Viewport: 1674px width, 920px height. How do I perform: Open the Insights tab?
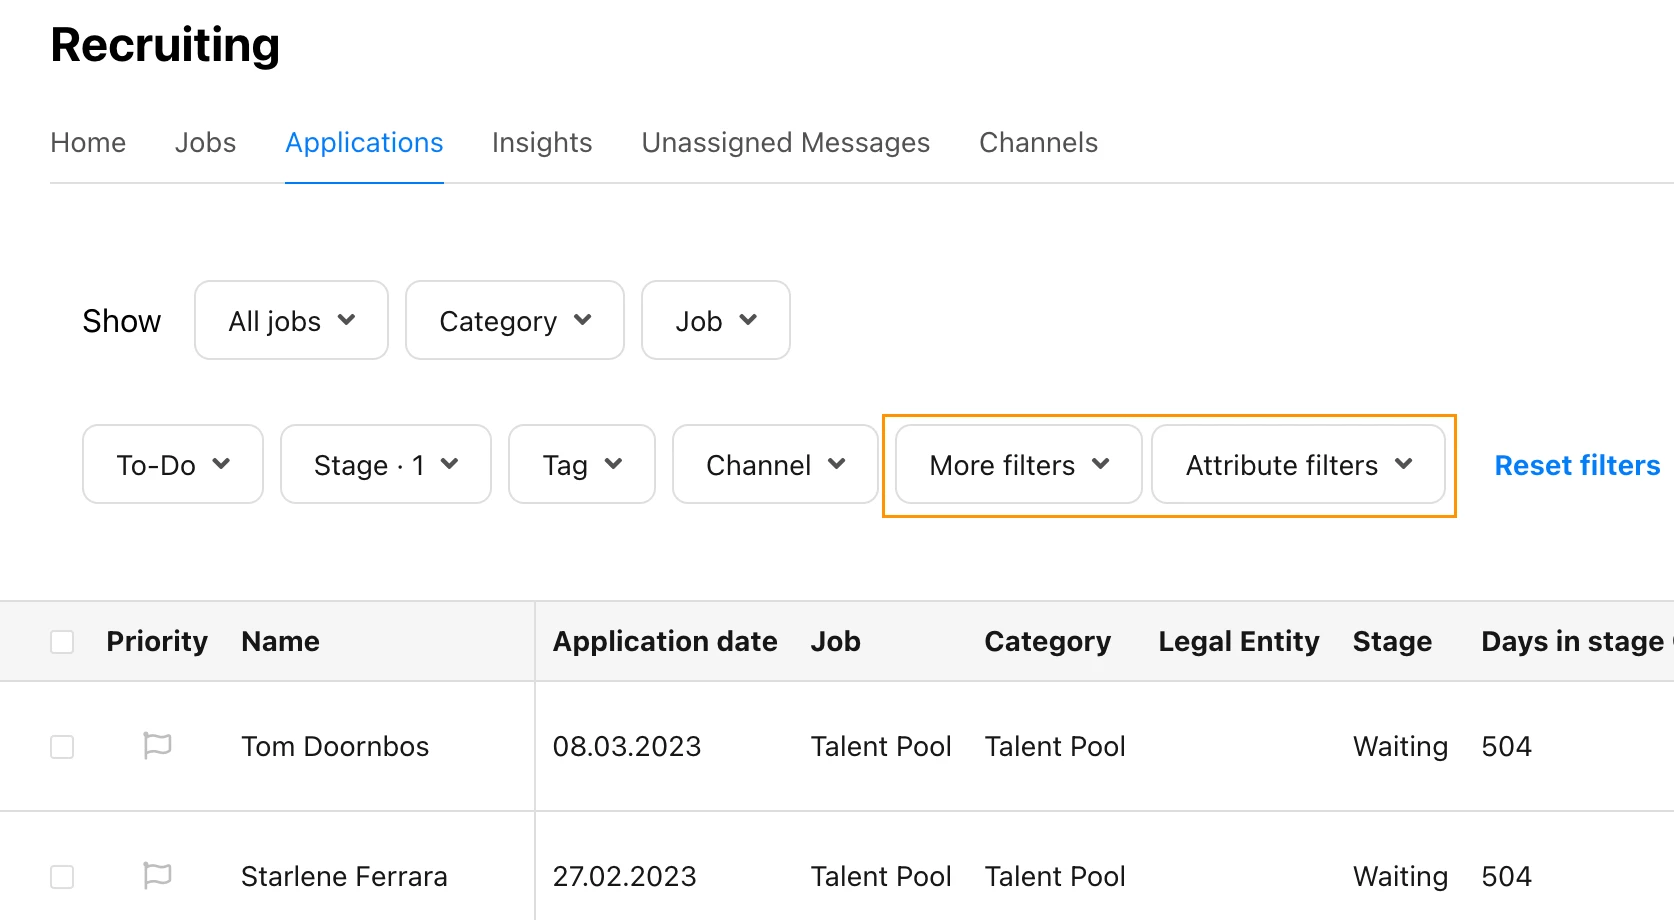[x=542, y=142]
